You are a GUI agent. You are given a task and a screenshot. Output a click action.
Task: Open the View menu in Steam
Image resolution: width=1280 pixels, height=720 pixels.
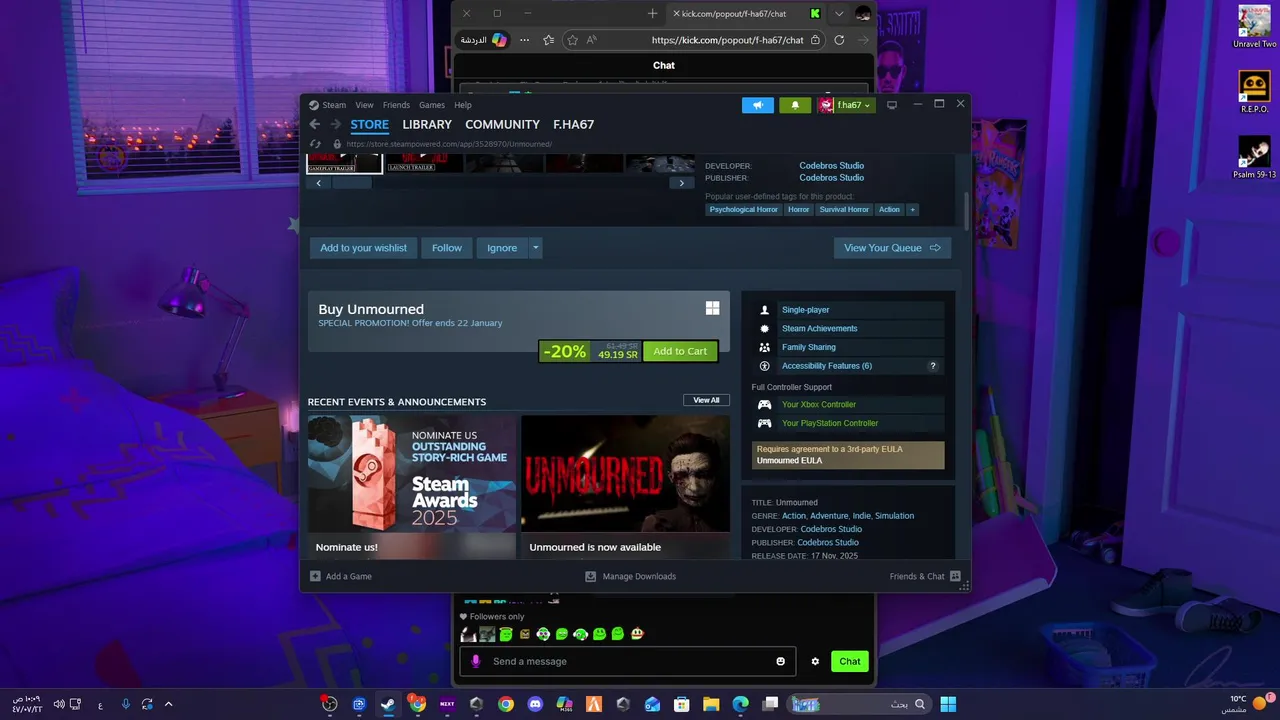(364, 105)
